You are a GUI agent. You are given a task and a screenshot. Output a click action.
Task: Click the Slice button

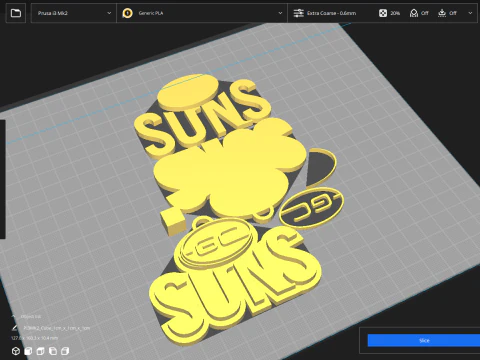pos(424,340)
